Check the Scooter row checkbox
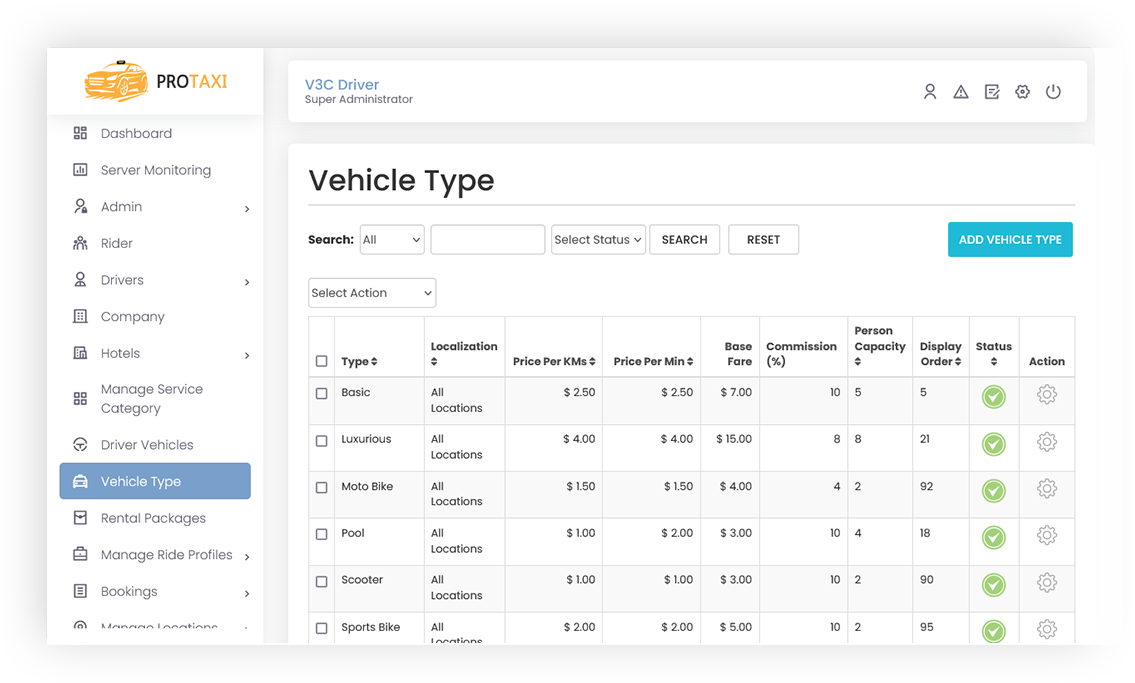Image resolution: width=1135 pixels, height=683 pixels. 321,581
